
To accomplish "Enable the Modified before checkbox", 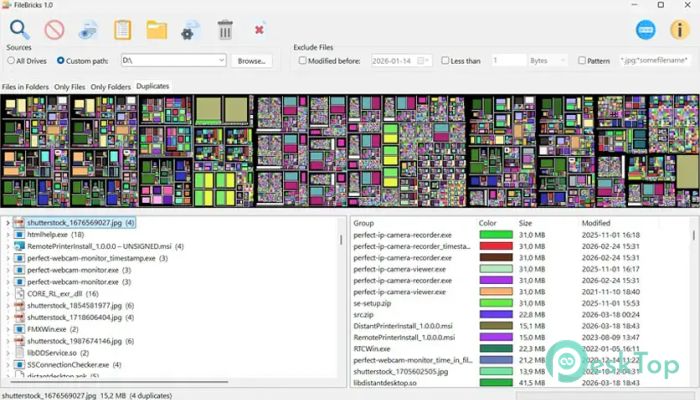I will (302, 60).
